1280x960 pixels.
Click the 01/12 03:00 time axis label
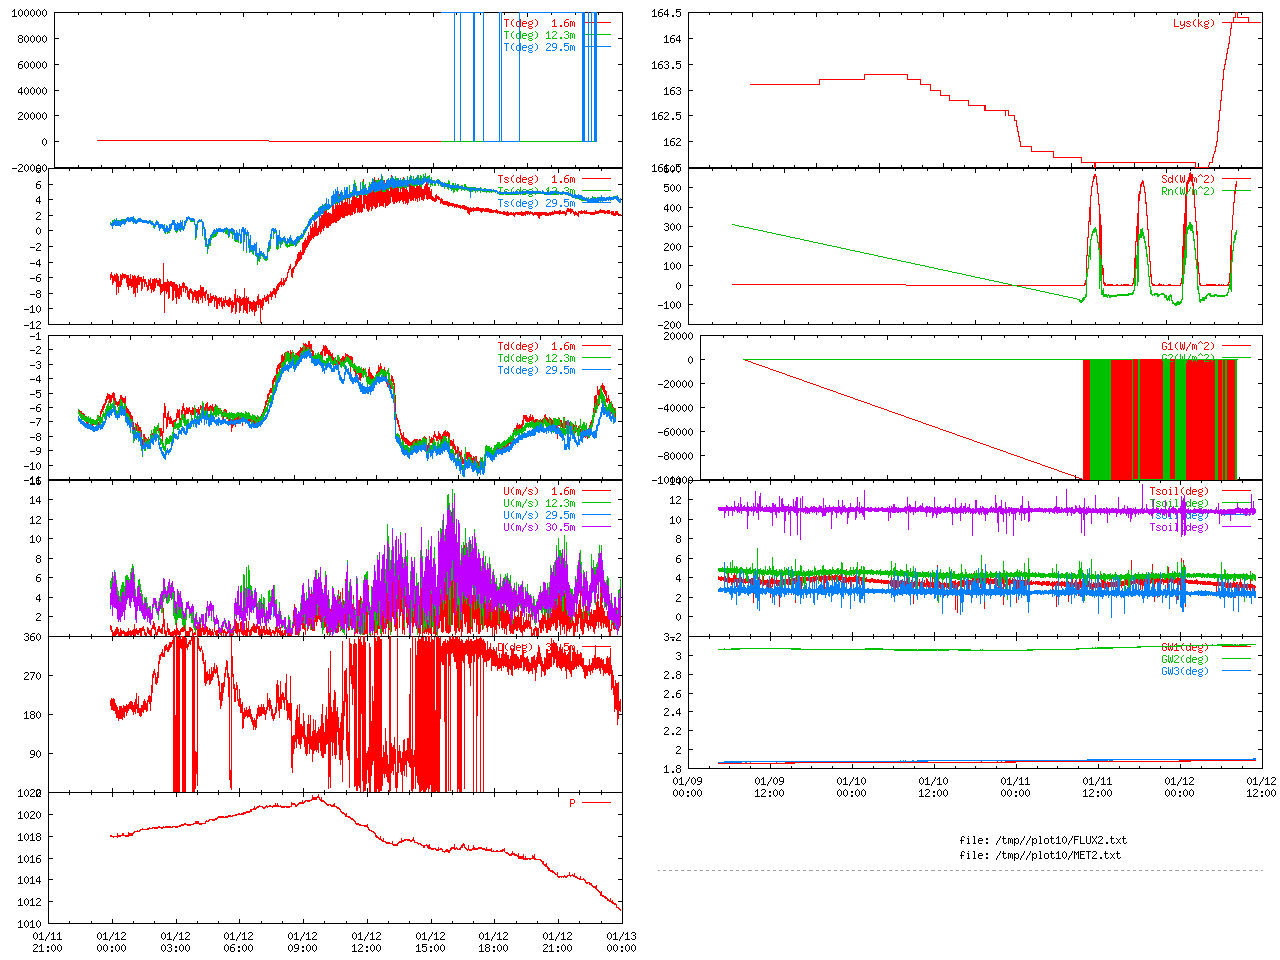[175, 943]
